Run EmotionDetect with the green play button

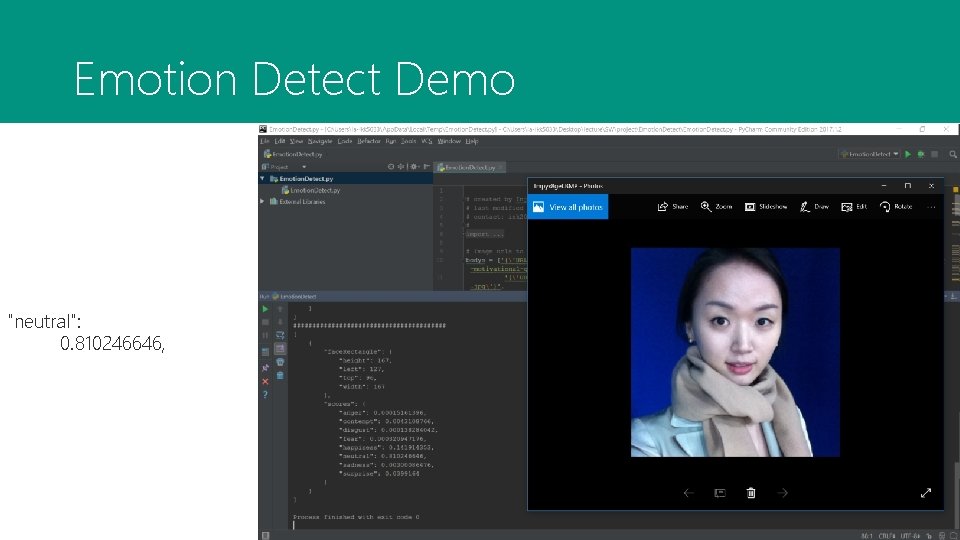(908, 154)
